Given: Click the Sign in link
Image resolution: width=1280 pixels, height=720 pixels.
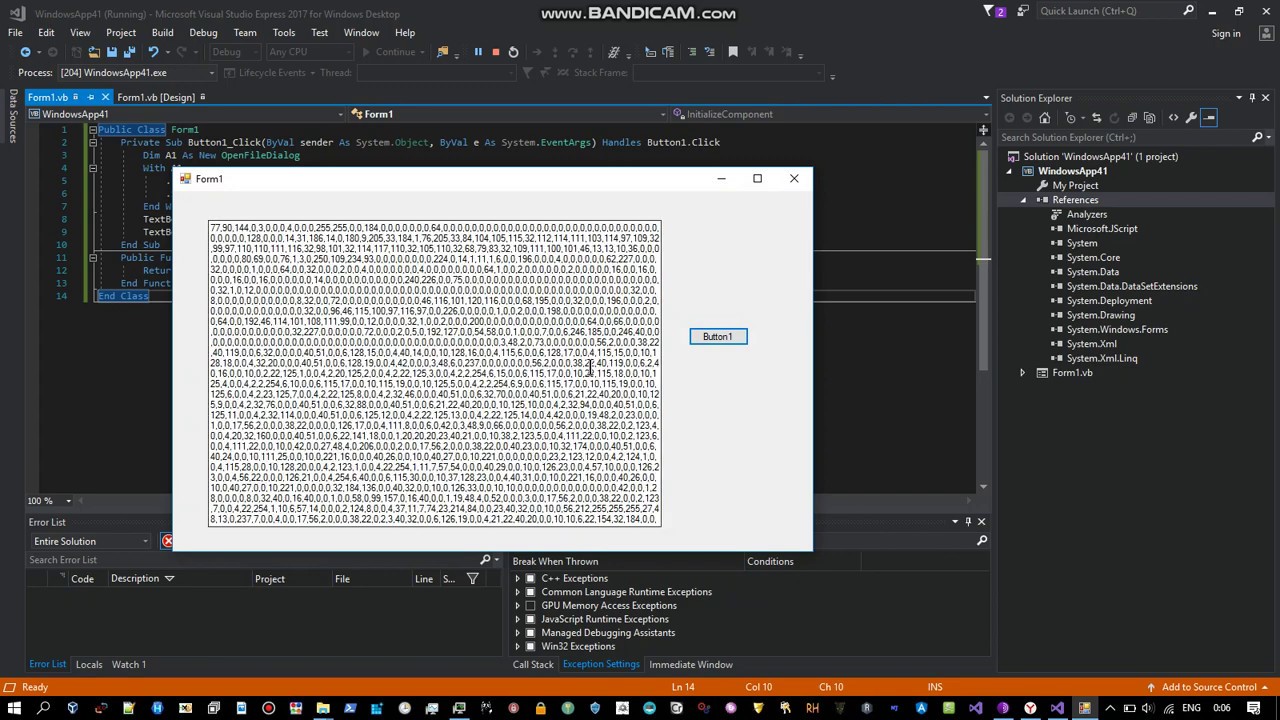Looking at the screenshot, I should point(1226,34).
